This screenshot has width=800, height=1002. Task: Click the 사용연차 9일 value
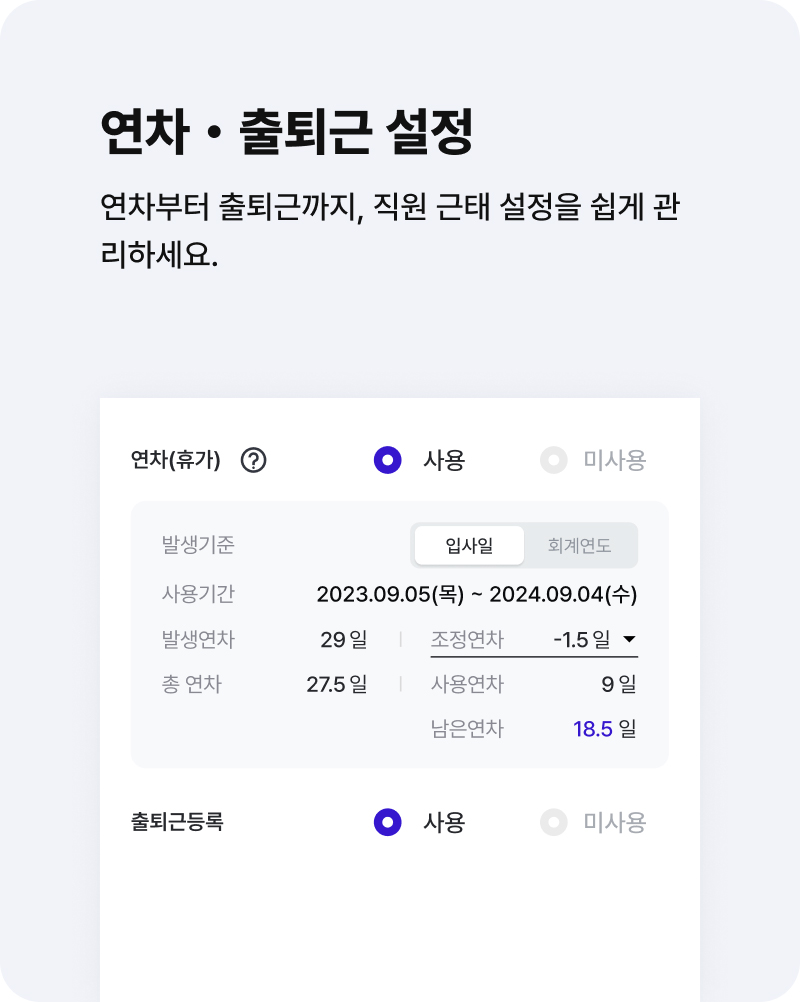coord(618,684)
